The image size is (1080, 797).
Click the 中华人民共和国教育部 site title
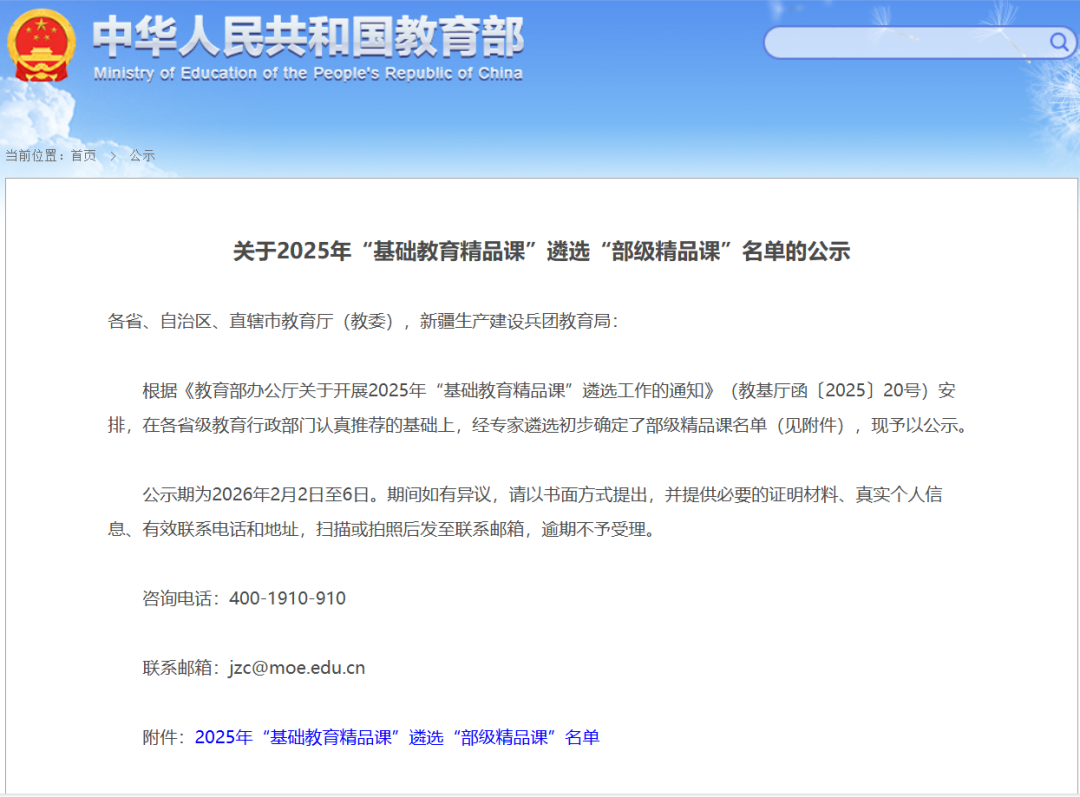[x=308, y=38]
